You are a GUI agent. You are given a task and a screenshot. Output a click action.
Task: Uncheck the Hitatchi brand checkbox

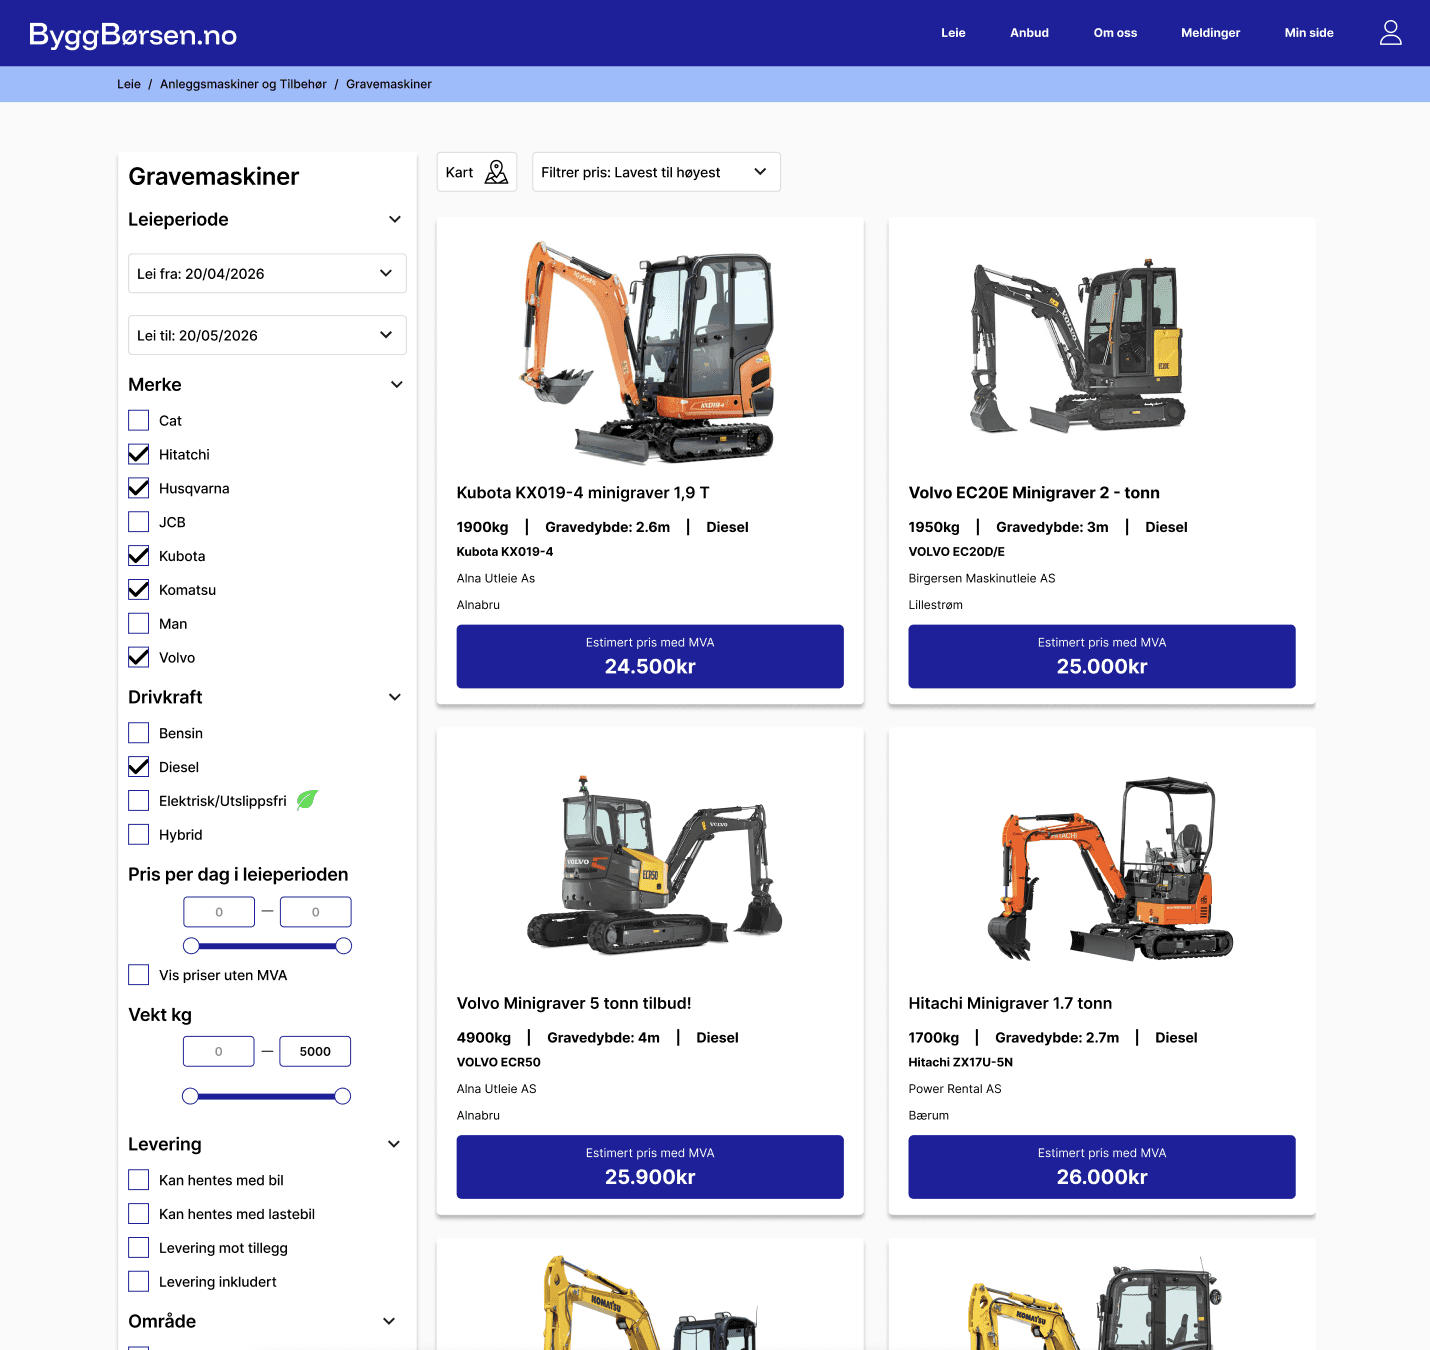[139, 454]
